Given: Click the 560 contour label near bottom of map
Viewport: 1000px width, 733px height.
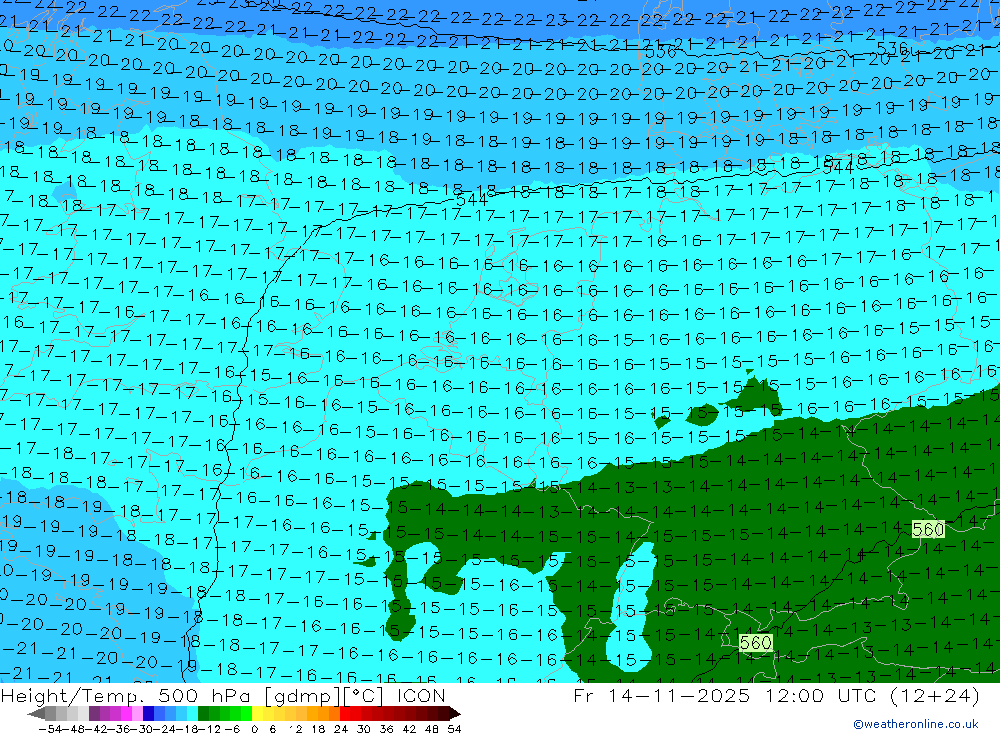Looking at the screenshot, I should click(756, 642).
